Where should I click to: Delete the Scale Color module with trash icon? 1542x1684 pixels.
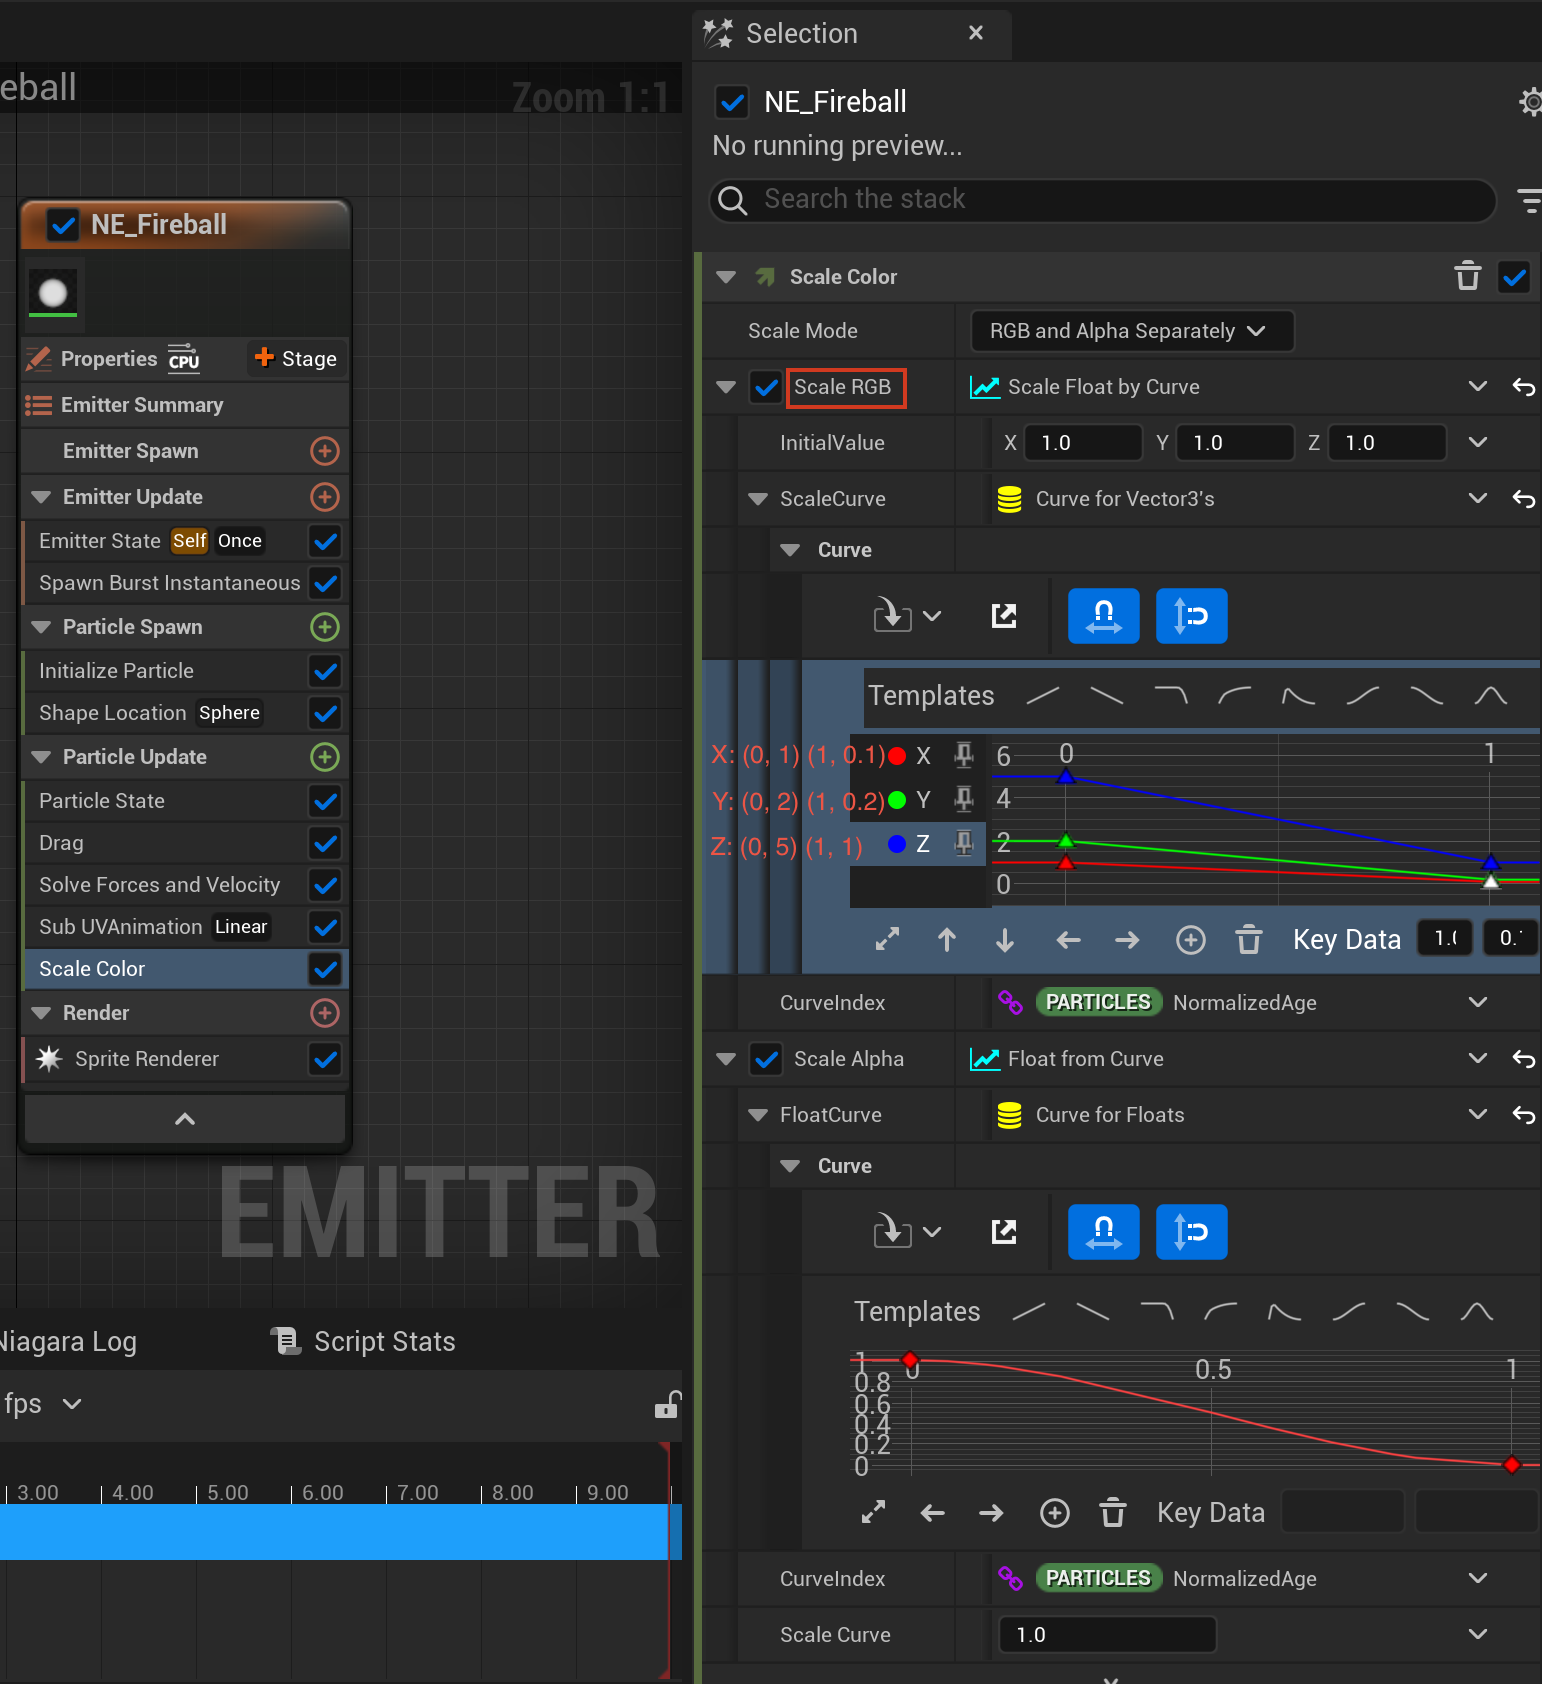click(x=1467, y=276)
